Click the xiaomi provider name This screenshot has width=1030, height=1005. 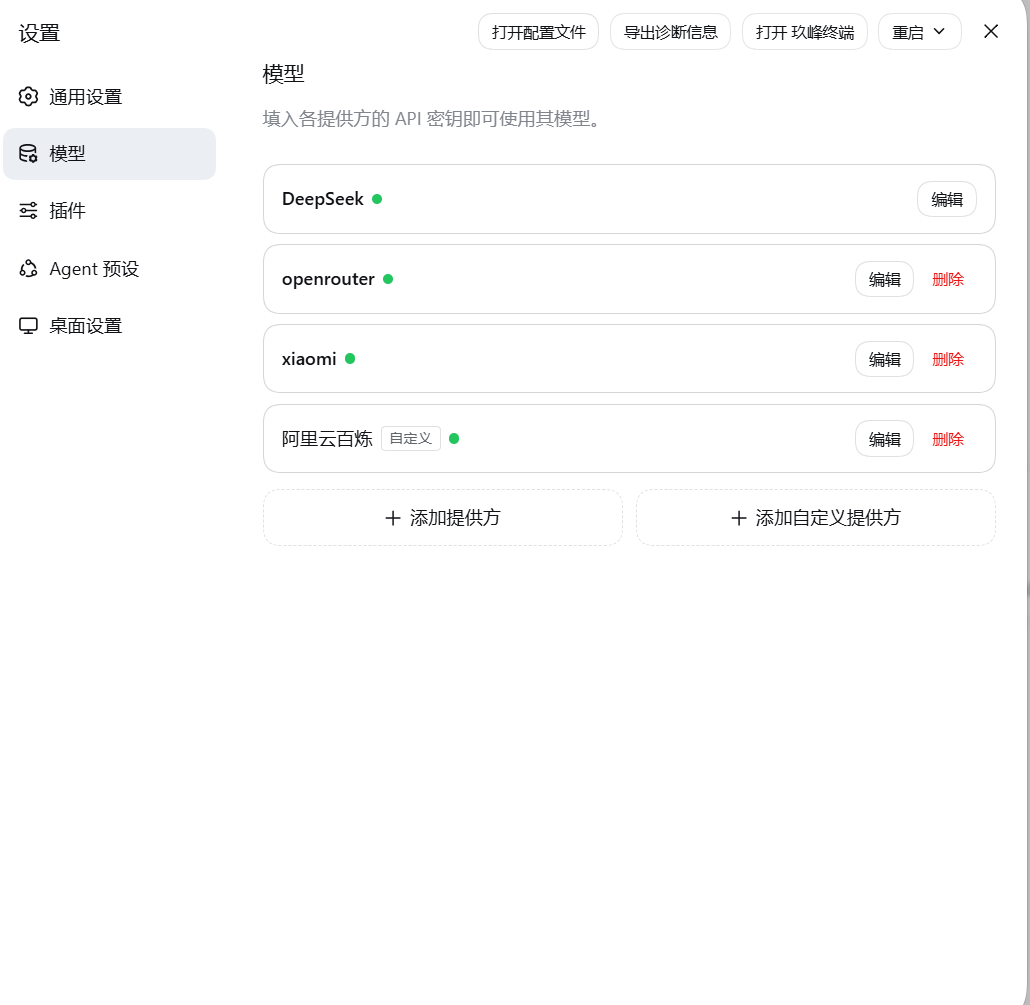(309, 359)
